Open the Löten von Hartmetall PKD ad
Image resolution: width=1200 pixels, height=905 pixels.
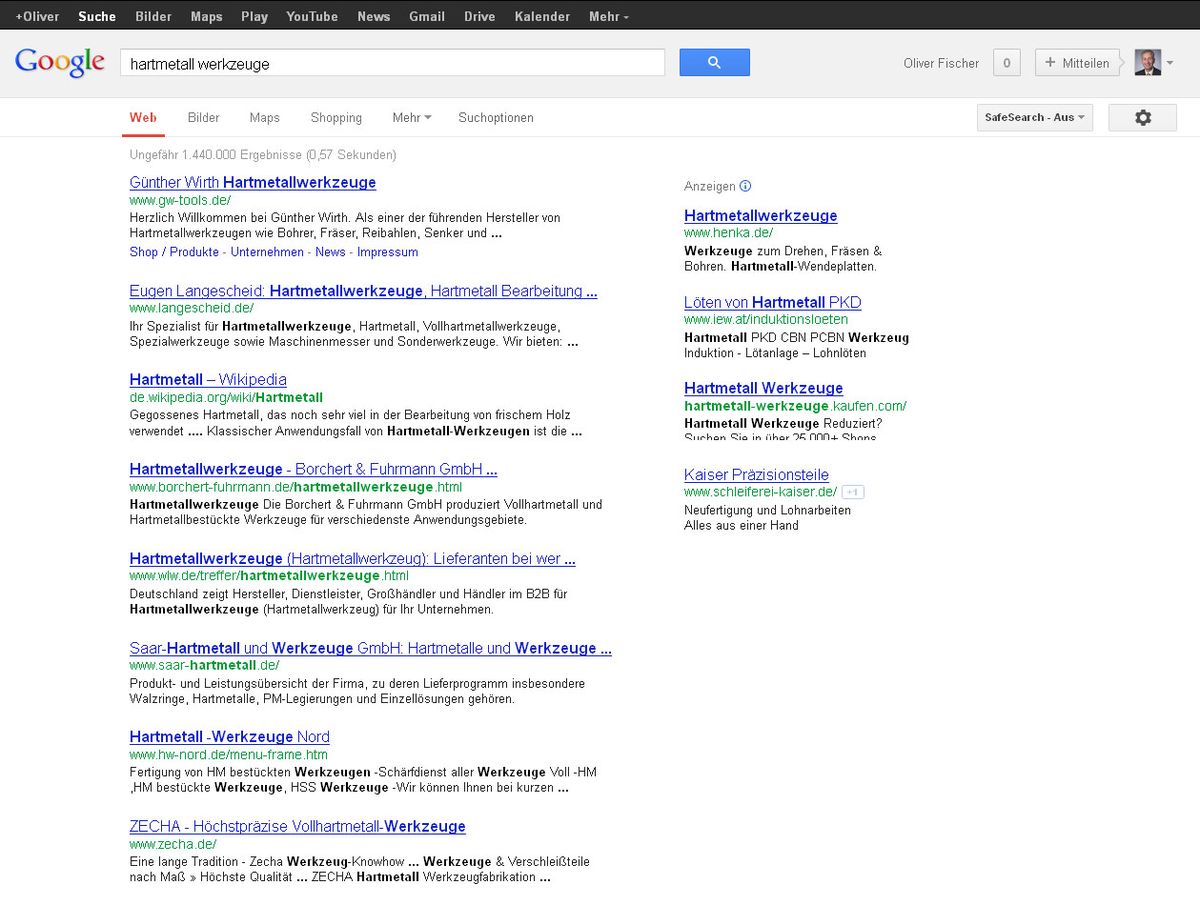(773, 302)
